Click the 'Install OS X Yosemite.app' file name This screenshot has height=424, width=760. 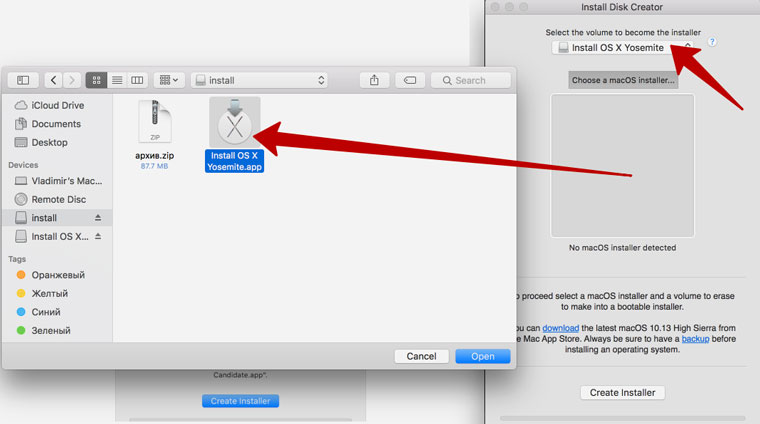(235, 161)
